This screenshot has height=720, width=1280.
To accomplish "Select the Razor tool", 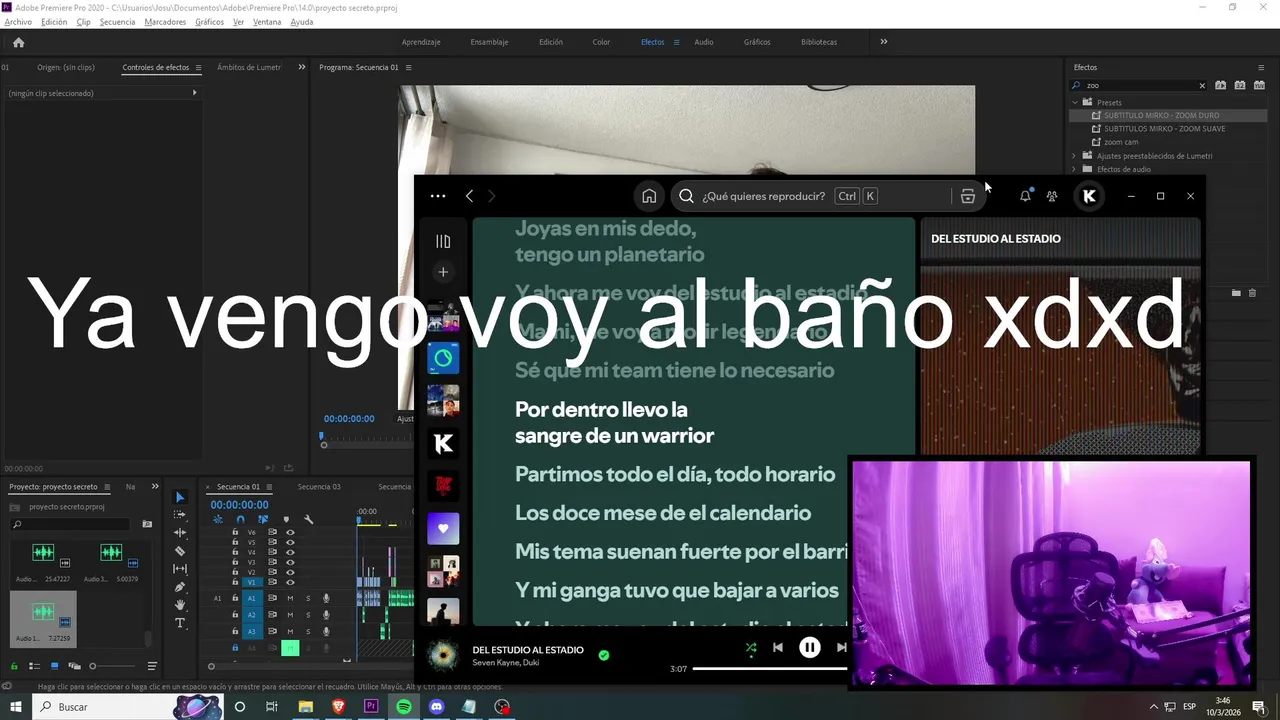I will tap(180, 551).
